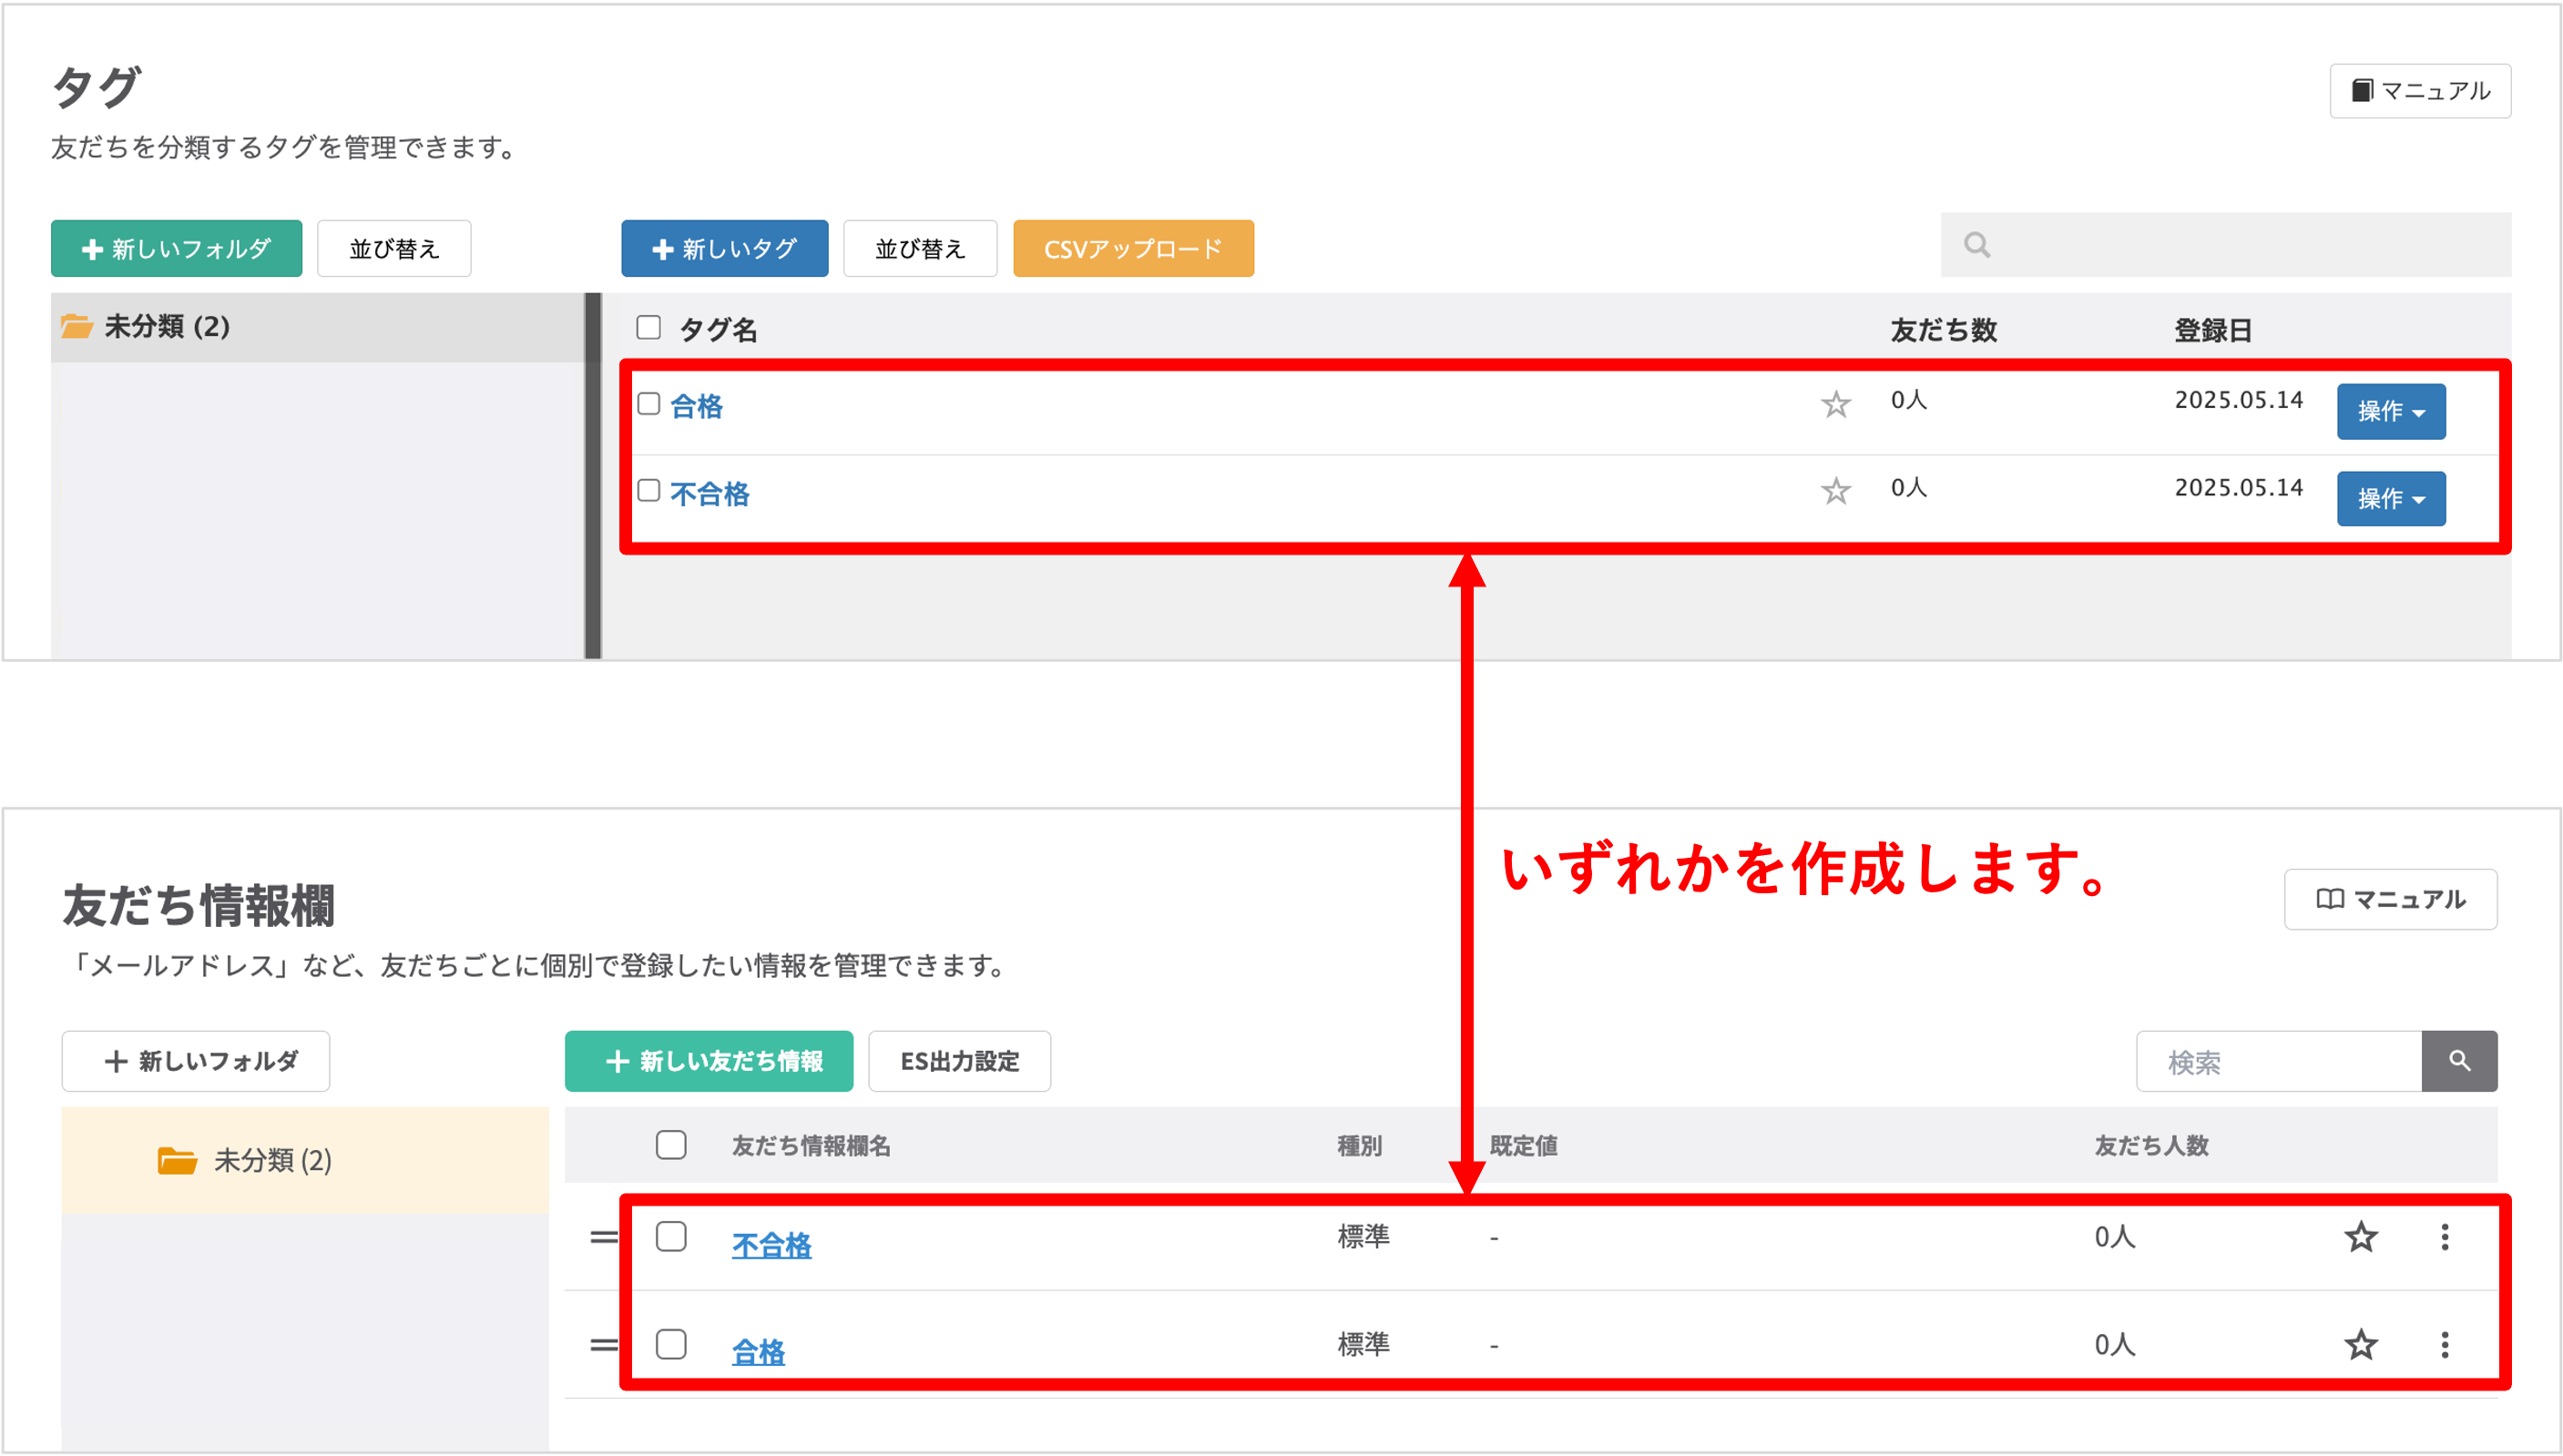The width and height of the screenshot is (2563, 1456).
Task: Open the 友だち情報欄 マニュアル button
Action: [x=2390, y=899]
